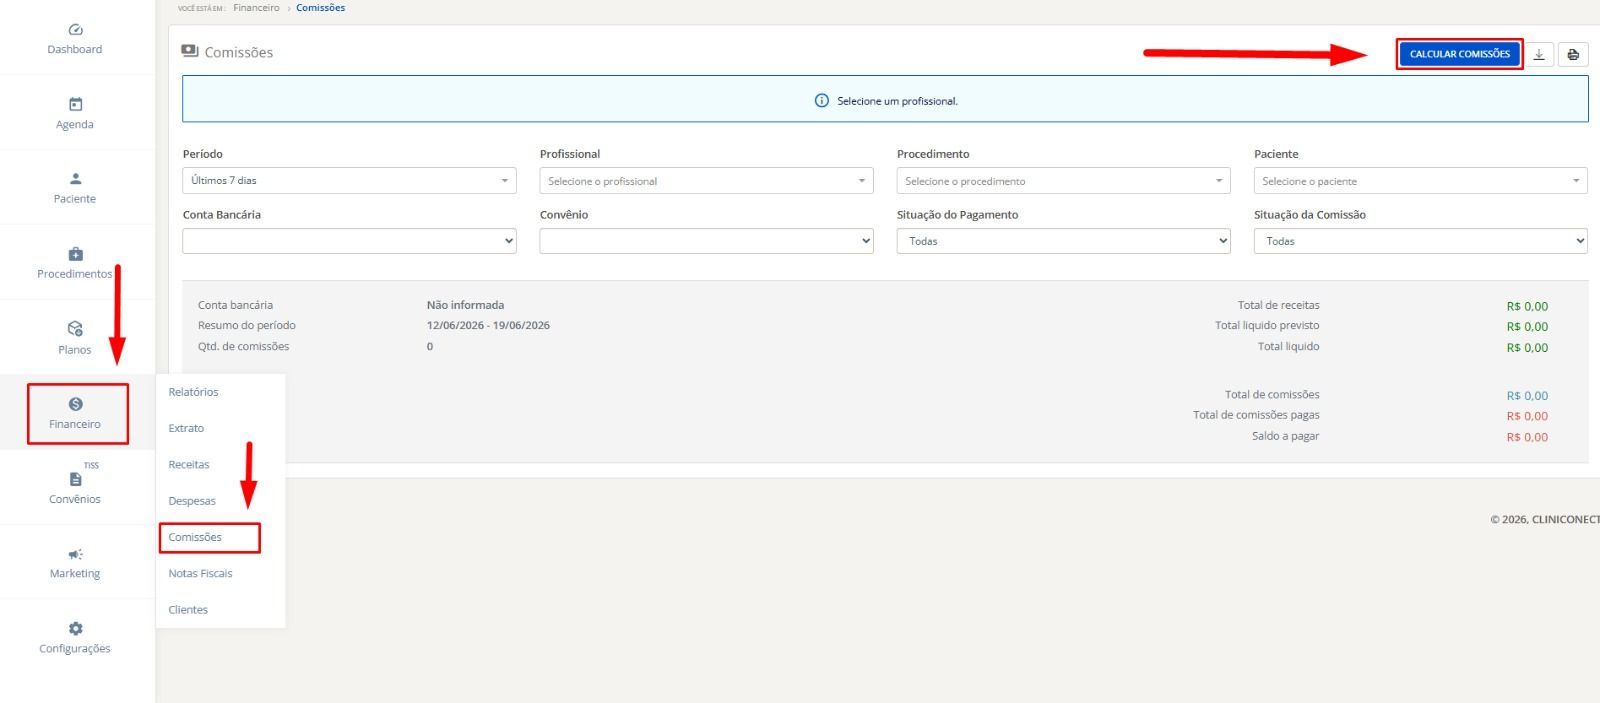Open the Paciente selector dropdown
This screenshot has height=703, width=1600.
coord(1421,181)
